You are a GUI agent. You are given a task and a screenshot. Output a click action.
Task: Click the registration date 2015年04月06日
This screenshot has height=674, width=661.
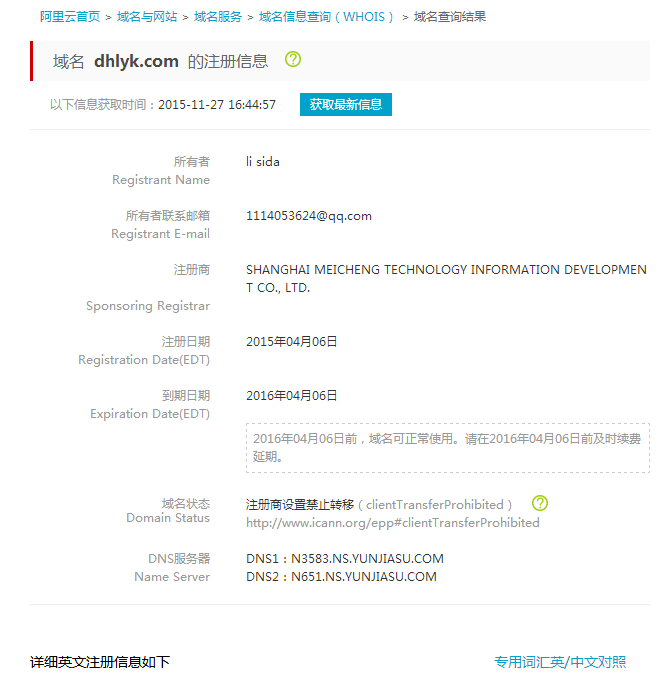292,342
